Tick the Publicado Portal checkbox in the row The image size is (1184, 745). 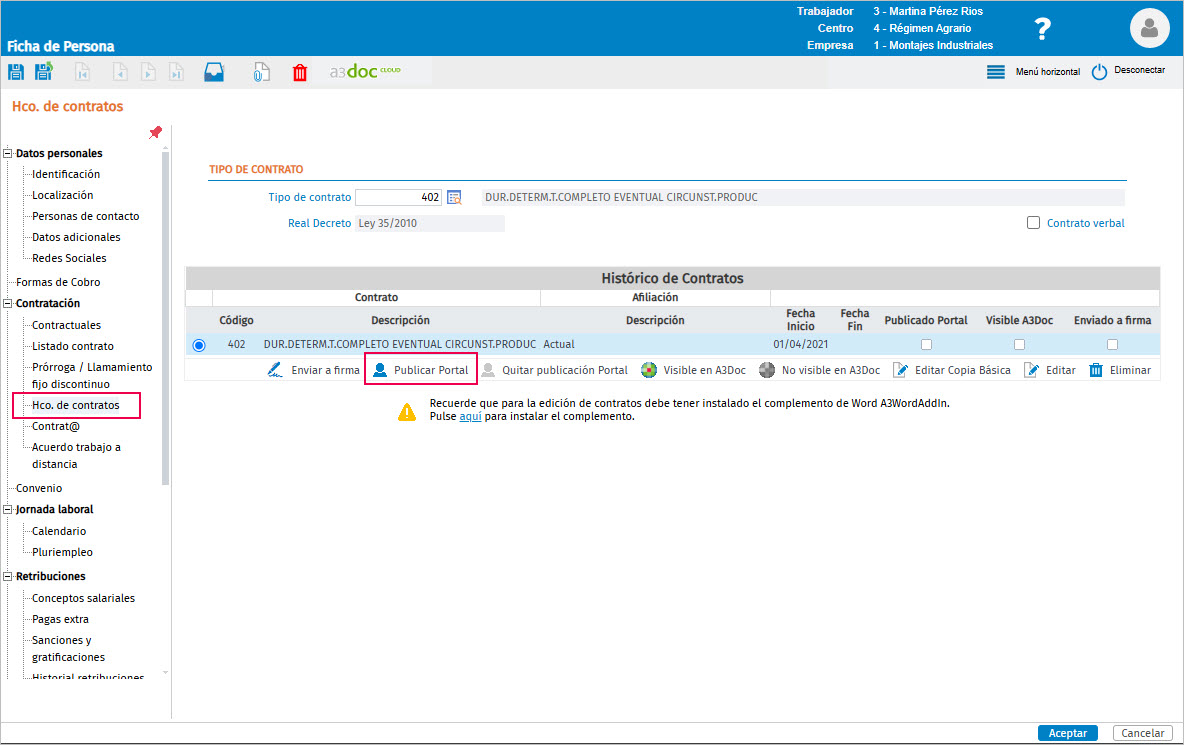(x=927, y=344)
